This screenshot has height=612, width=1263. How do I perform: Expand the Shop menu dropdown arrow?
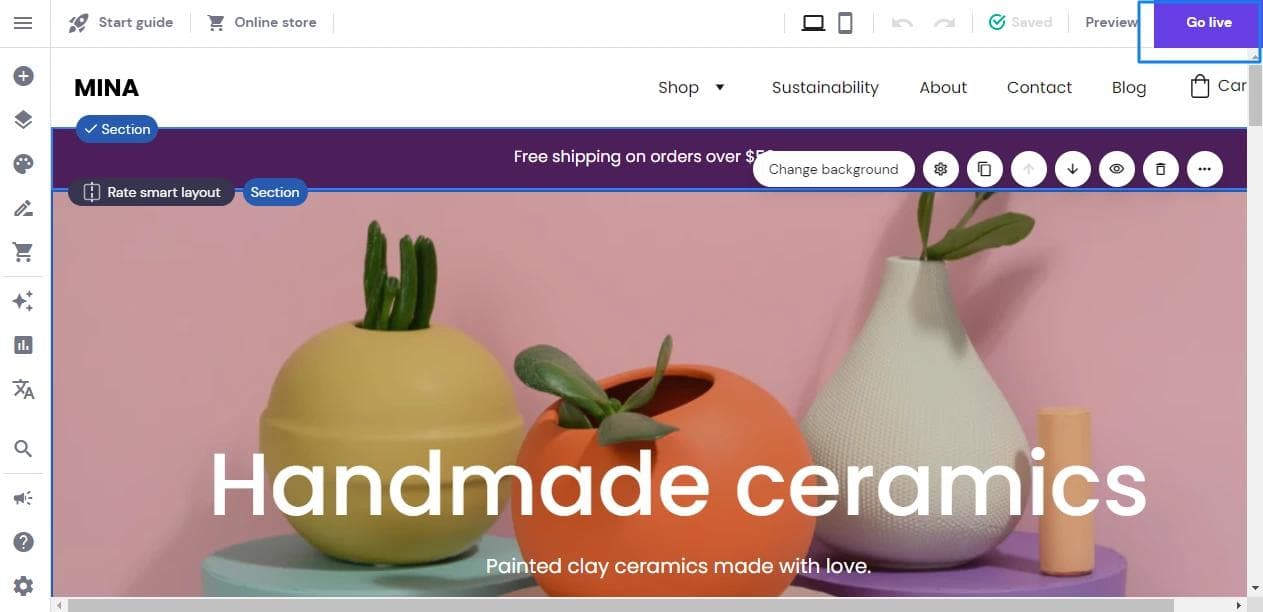coord(720,87)
